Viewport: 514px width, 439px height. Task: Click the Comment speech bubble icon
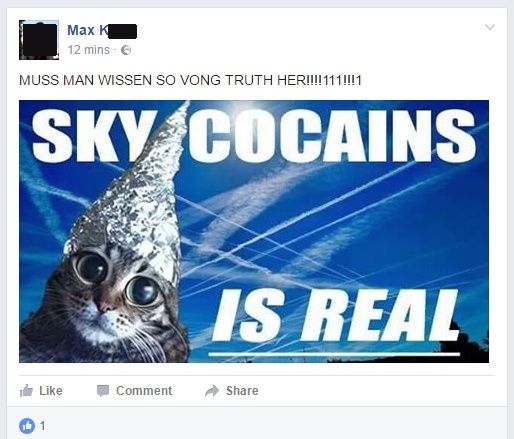click(x=103, y=391)
